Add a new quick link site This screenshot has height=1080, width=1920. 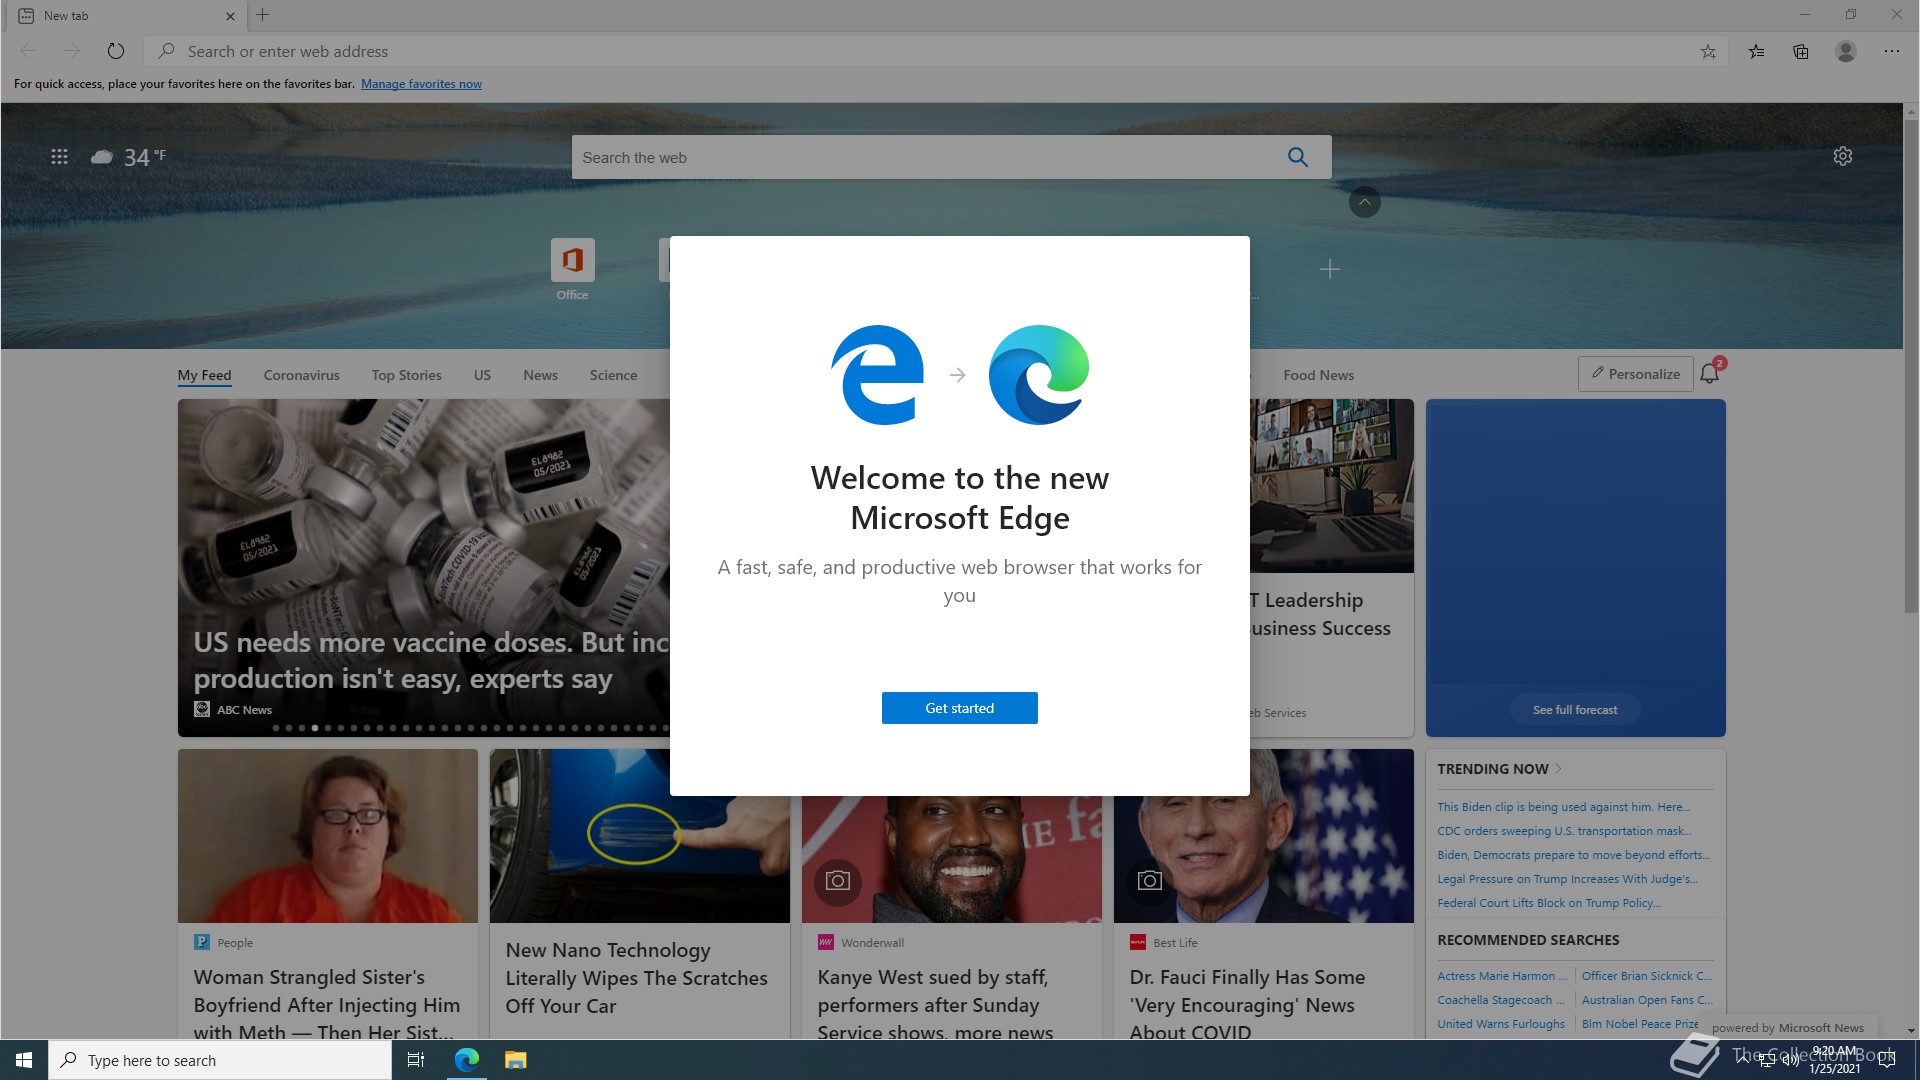(x=1329, y=269)
